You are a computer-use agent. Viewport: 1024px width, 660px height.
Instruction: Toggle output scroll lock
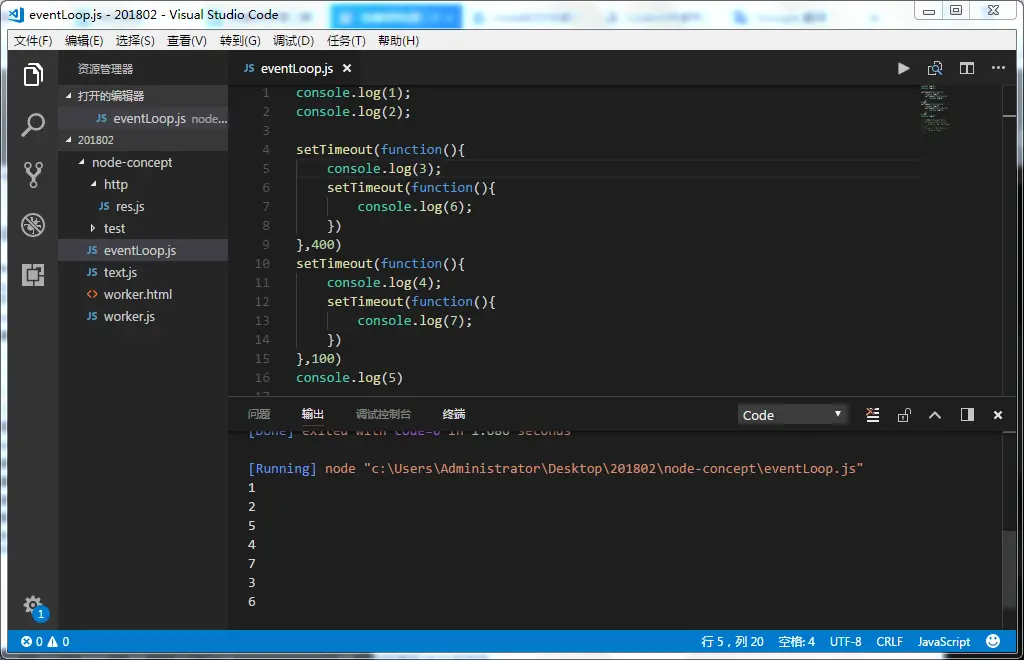point(904,415)
